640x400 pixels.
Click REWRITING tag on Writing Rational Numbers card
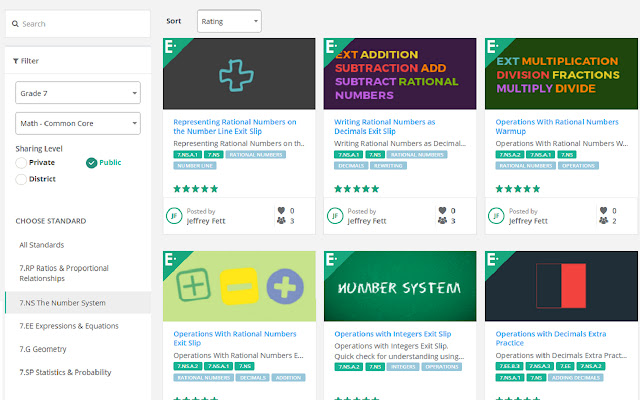(x=388, y=166)
